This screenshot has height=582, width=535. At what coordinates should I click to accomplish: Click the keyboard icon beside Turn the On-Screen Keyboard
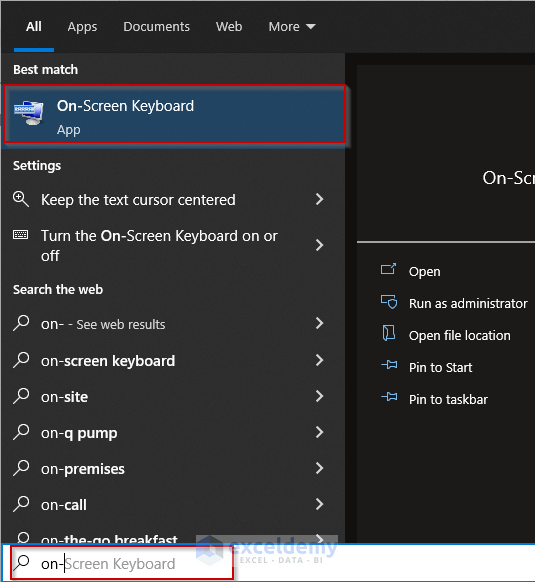pyautogui.click(x=20, y=235)
